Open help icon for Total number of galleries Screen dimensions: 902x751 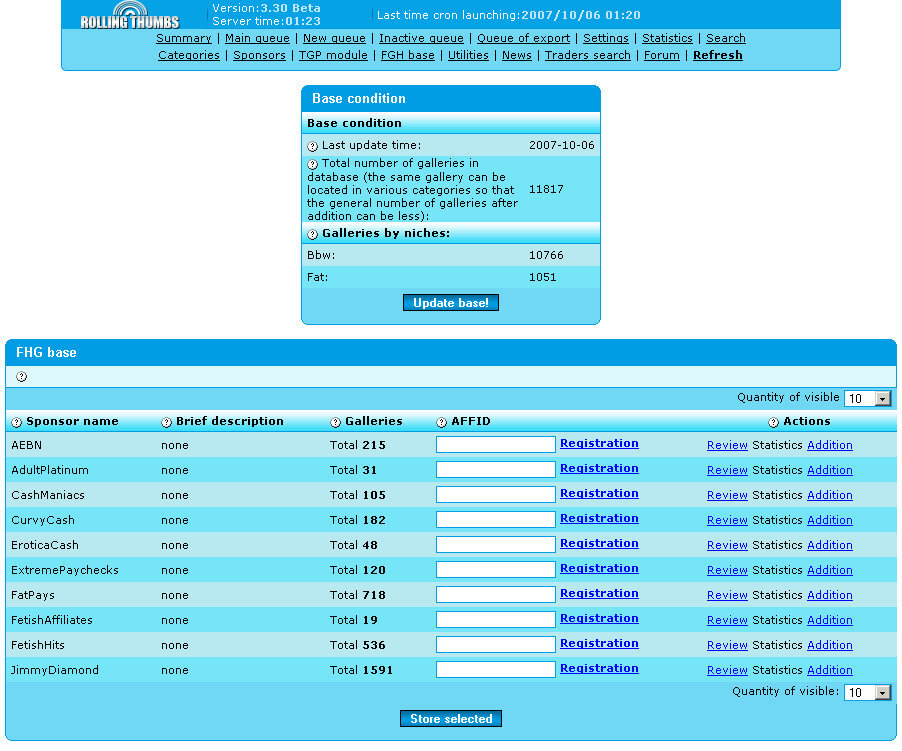pos(312,164)
